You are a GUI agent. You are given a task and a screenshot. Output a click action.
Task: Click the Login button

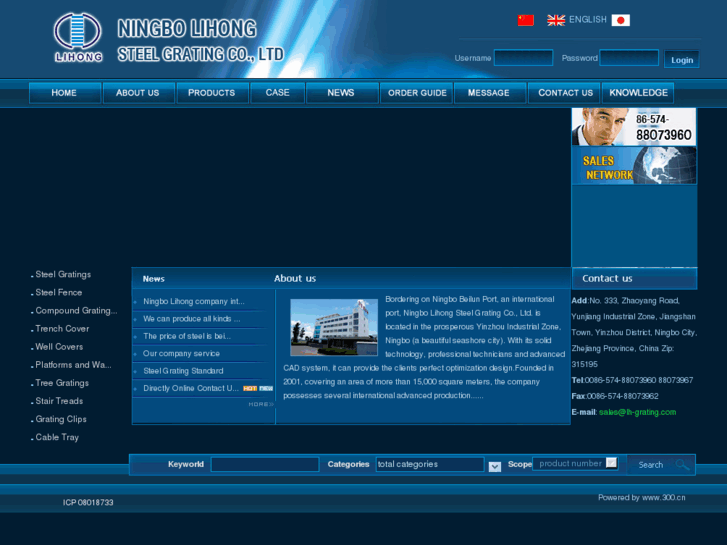coord(682,59)
